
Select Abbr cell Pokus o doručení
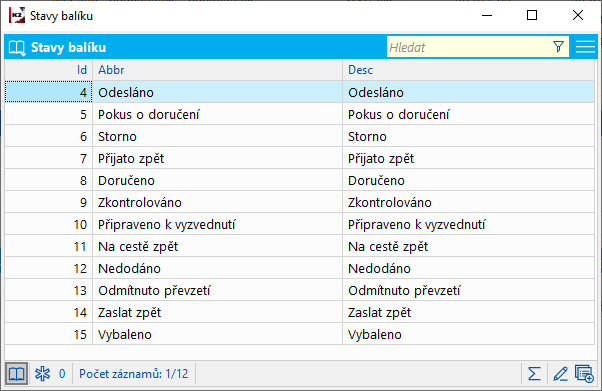tap(217, 114)
